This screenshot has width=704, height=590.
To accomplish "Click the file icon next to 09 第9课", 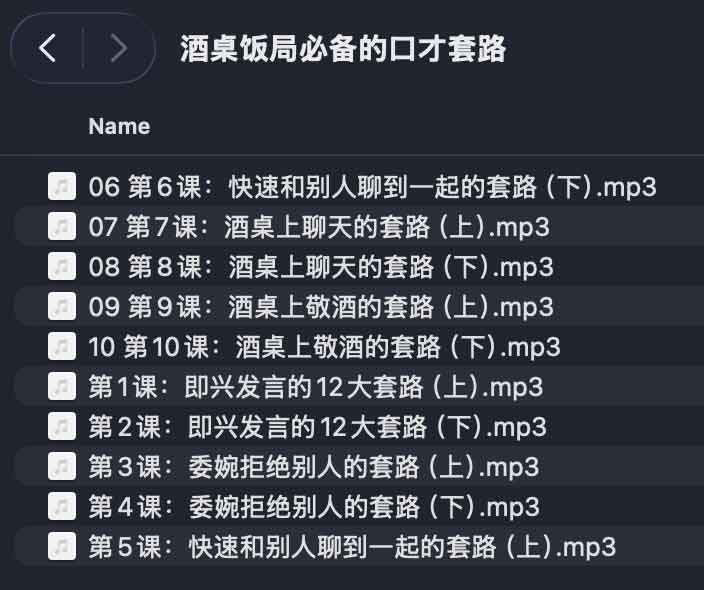I will coord(62,306).
